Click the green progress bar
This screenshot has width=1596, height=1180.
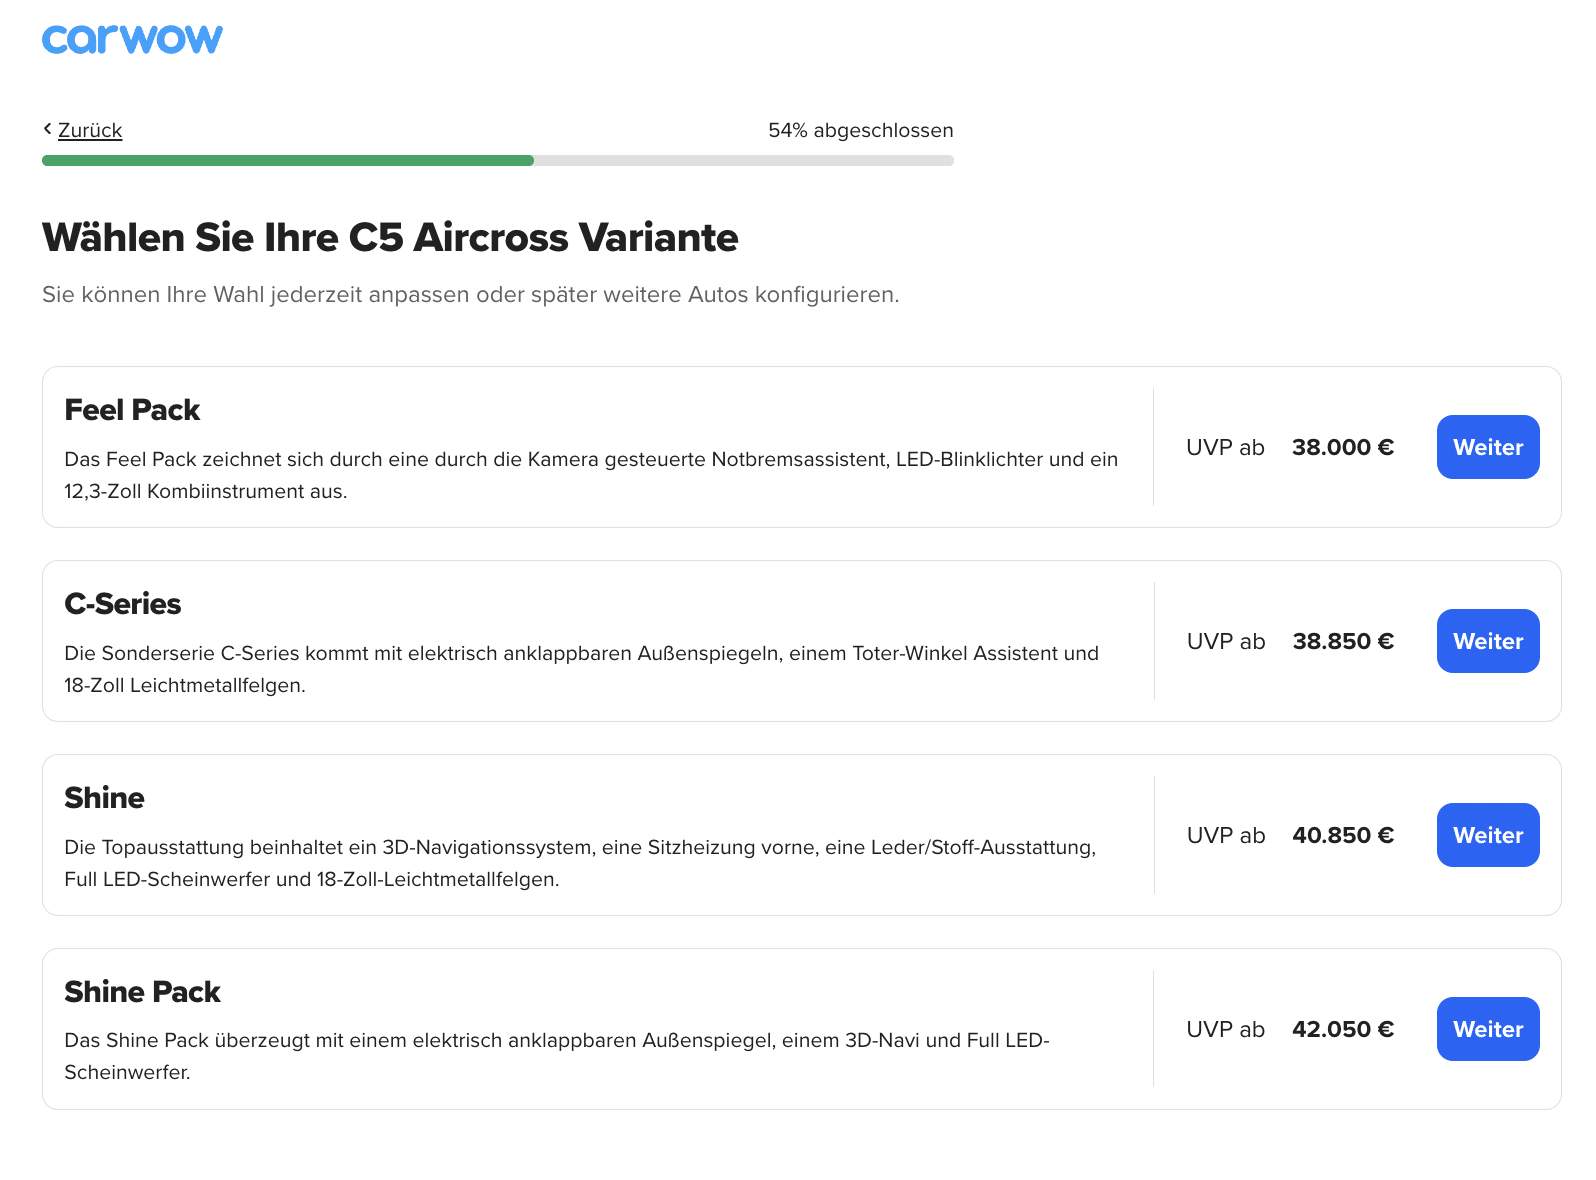(x=288, y=160)
